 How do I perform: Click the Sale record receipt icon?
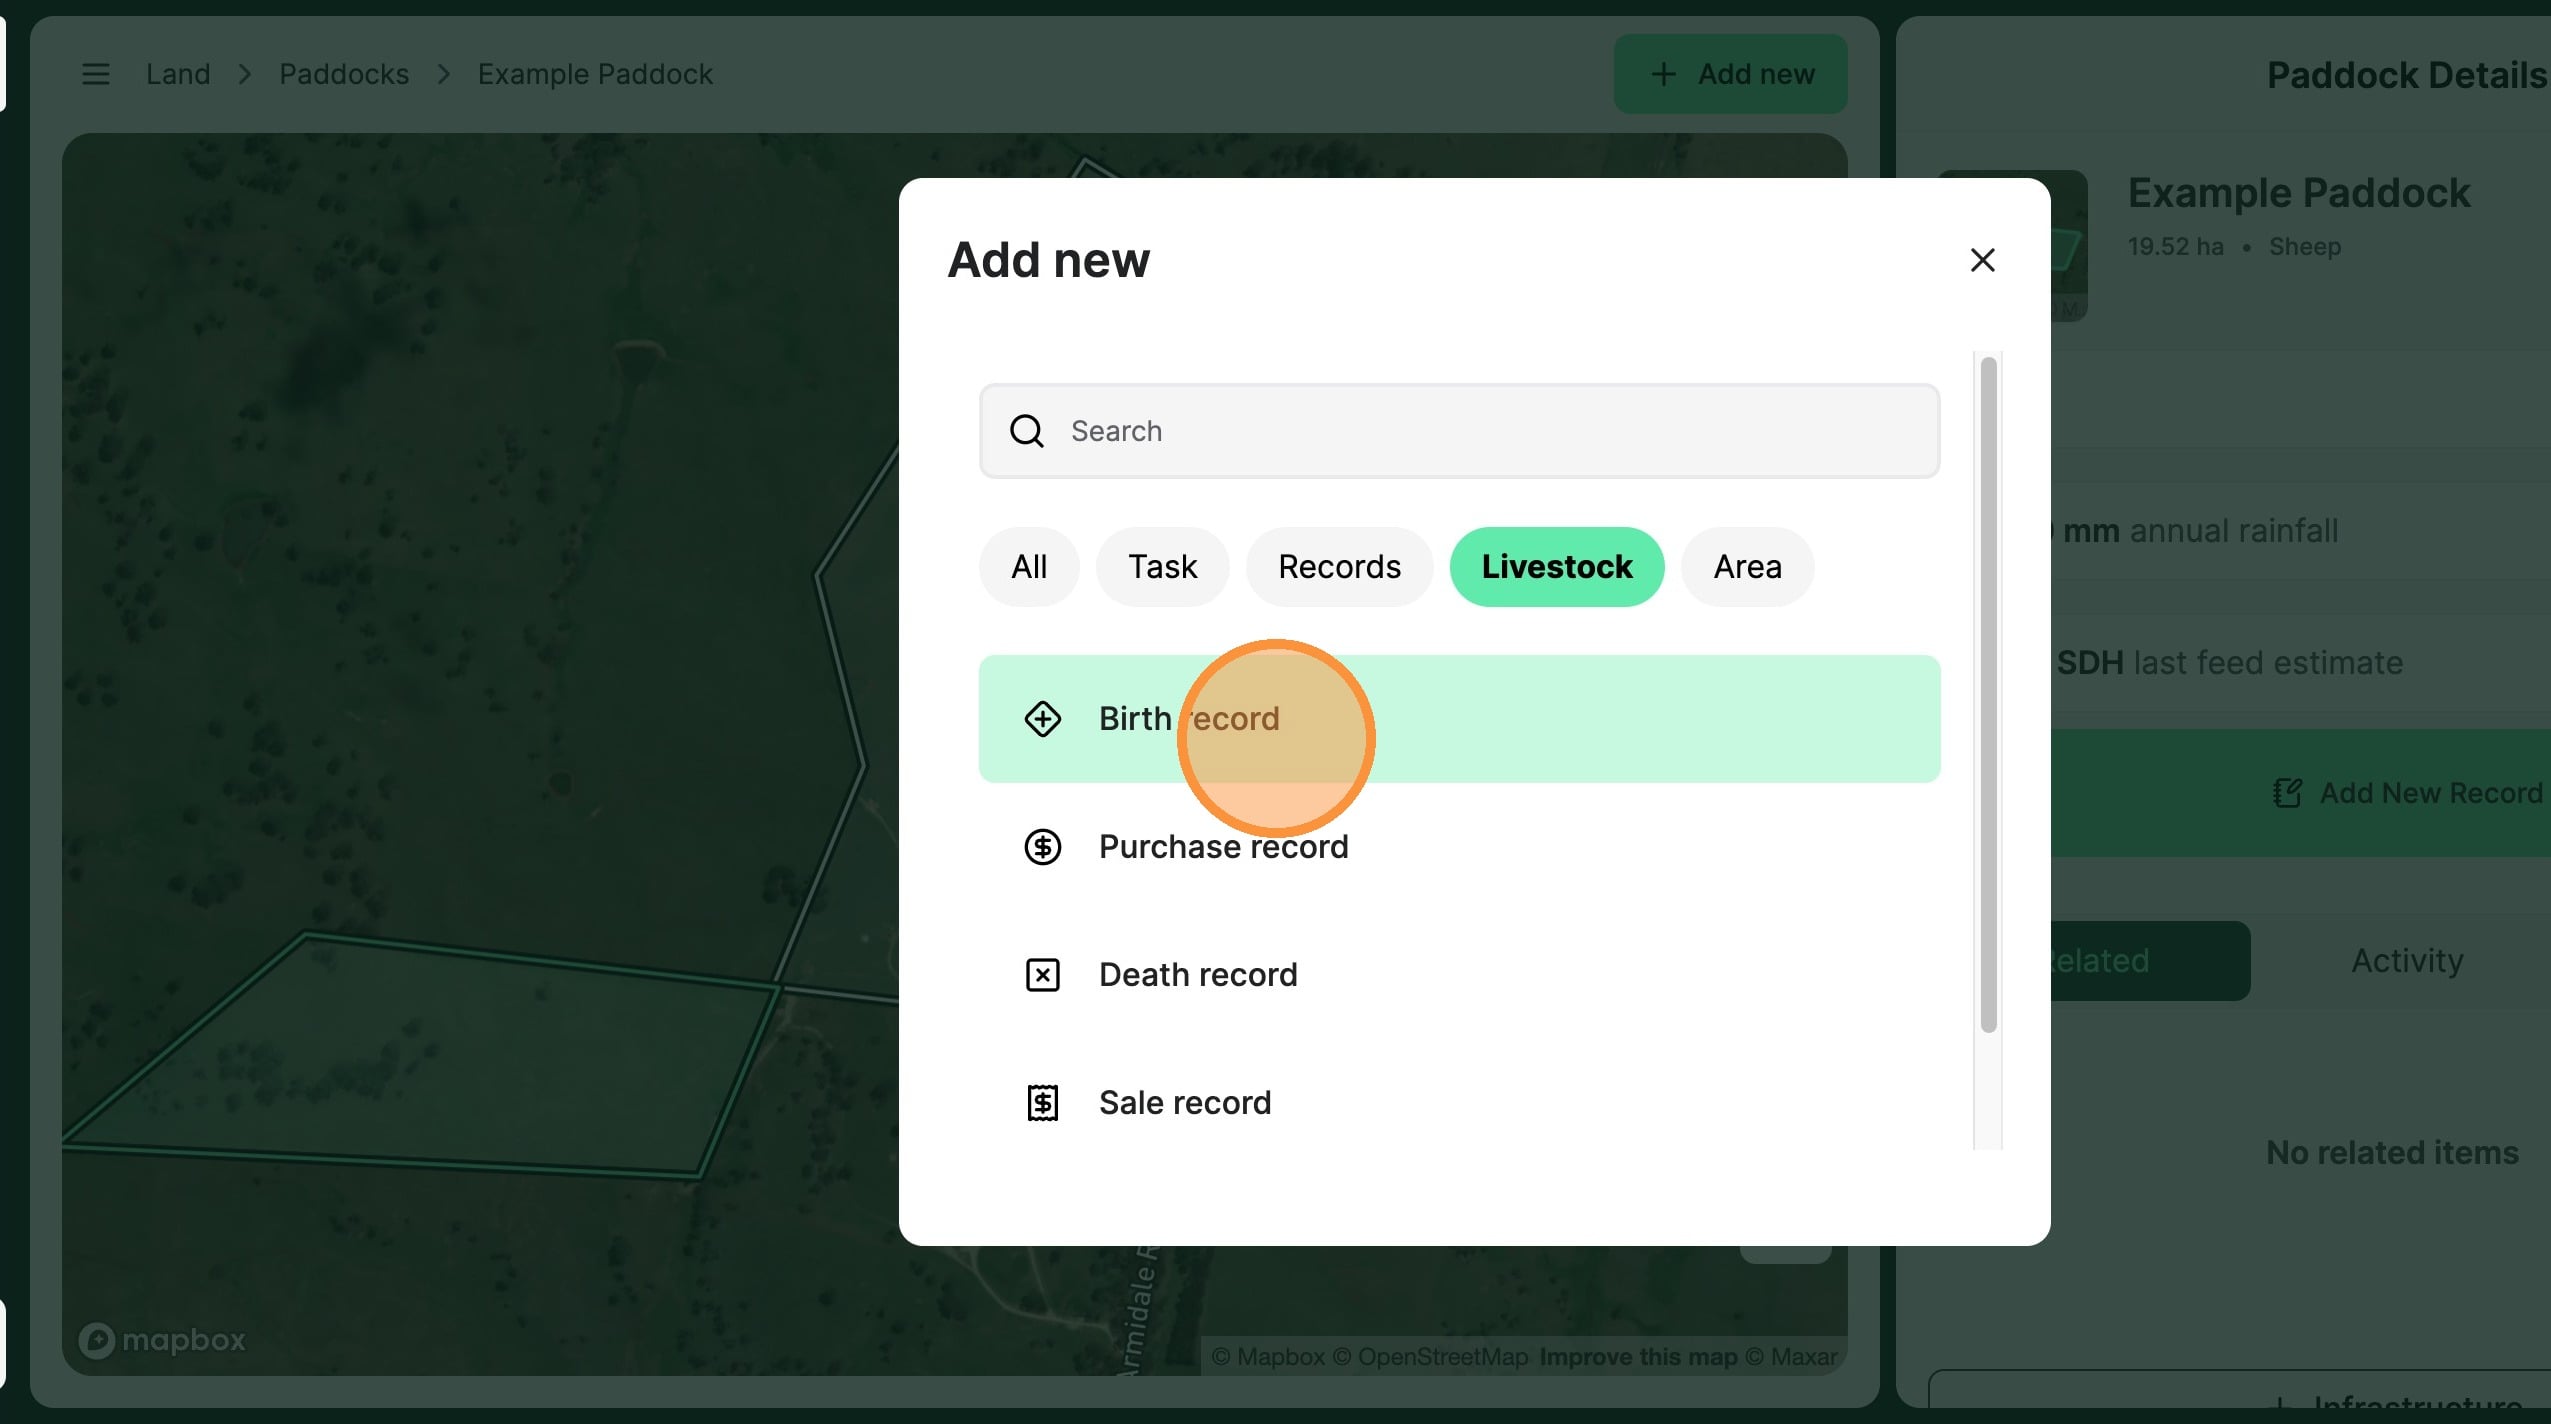pyautogui.click(x=1042, y=1103)
